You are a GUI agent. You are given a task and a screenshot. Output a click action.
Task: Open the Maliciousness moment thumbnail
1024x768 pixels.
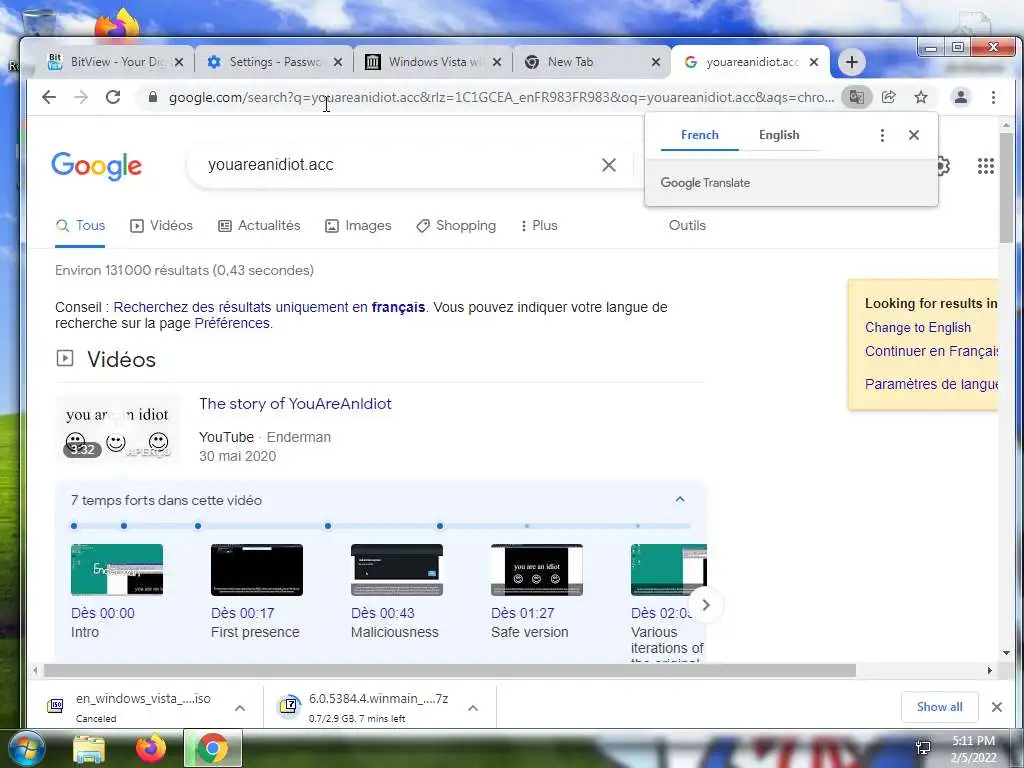(396, 569)
